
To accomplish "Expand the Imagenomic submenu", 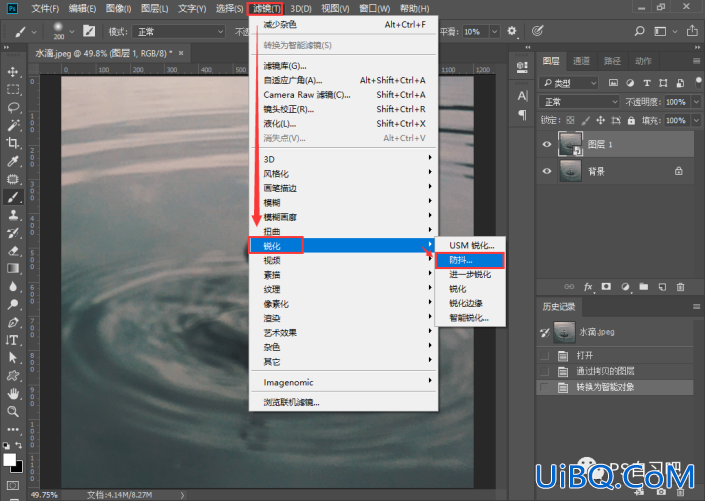I will point(344,383).
